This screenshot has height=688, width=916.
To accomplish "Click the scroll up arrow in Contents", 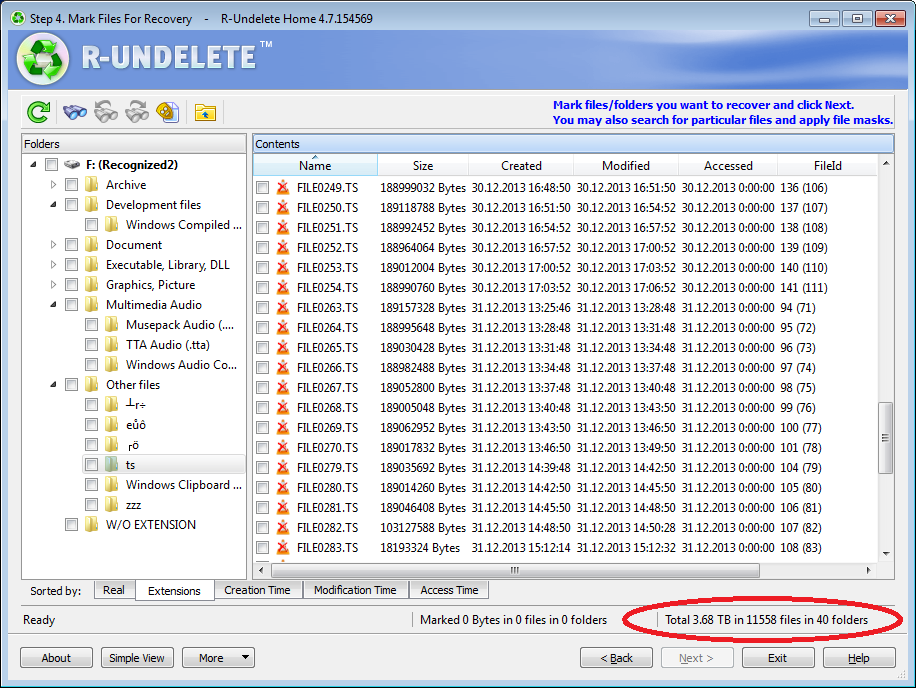I will tap(886, 163).
